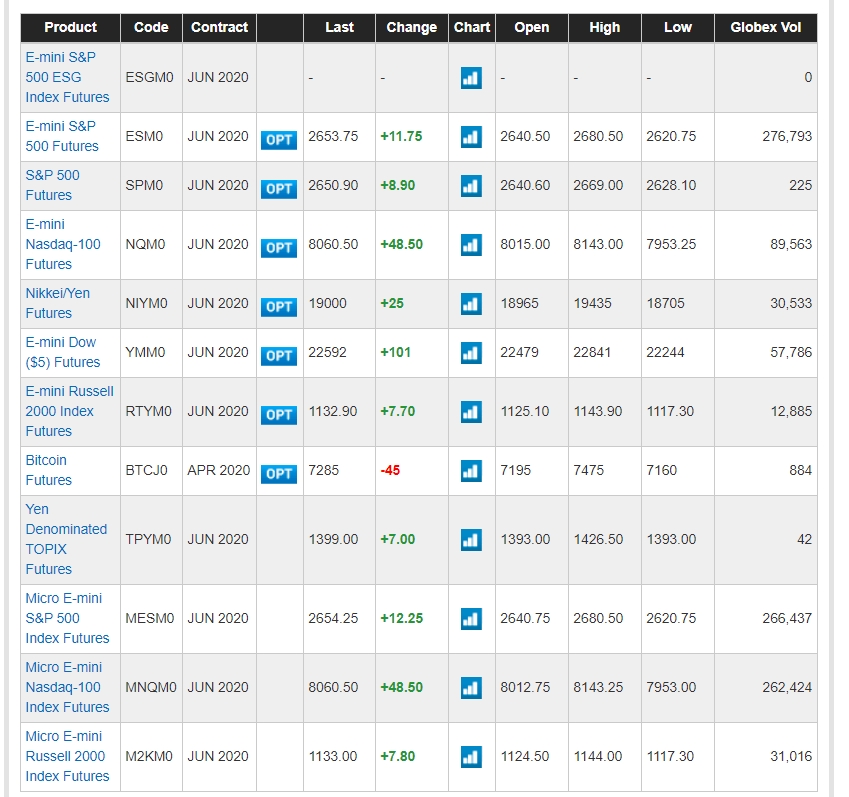Image resolution: width=849 pixels, height=797 pixels.
Task: Open chart icon for MNQM0 row
Action: 471,688
